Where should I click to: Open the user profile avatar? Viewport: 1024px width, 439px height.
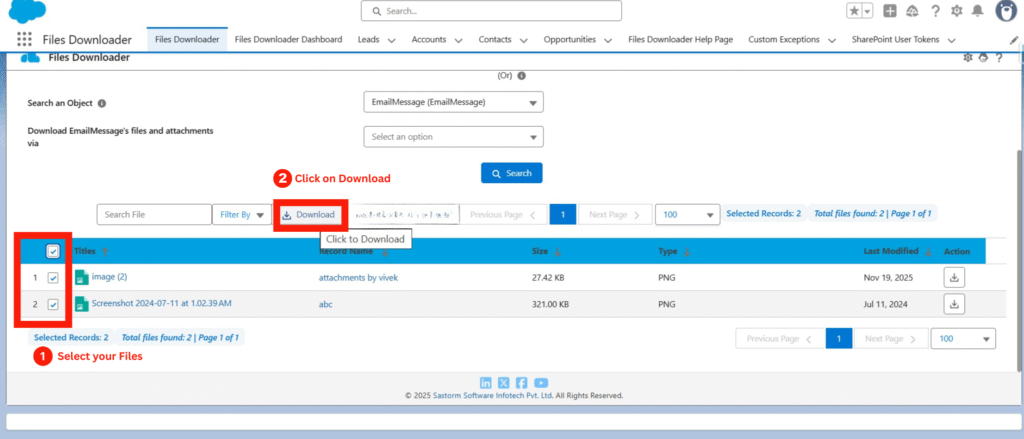pyautogui.click(x=1008, y=11)
